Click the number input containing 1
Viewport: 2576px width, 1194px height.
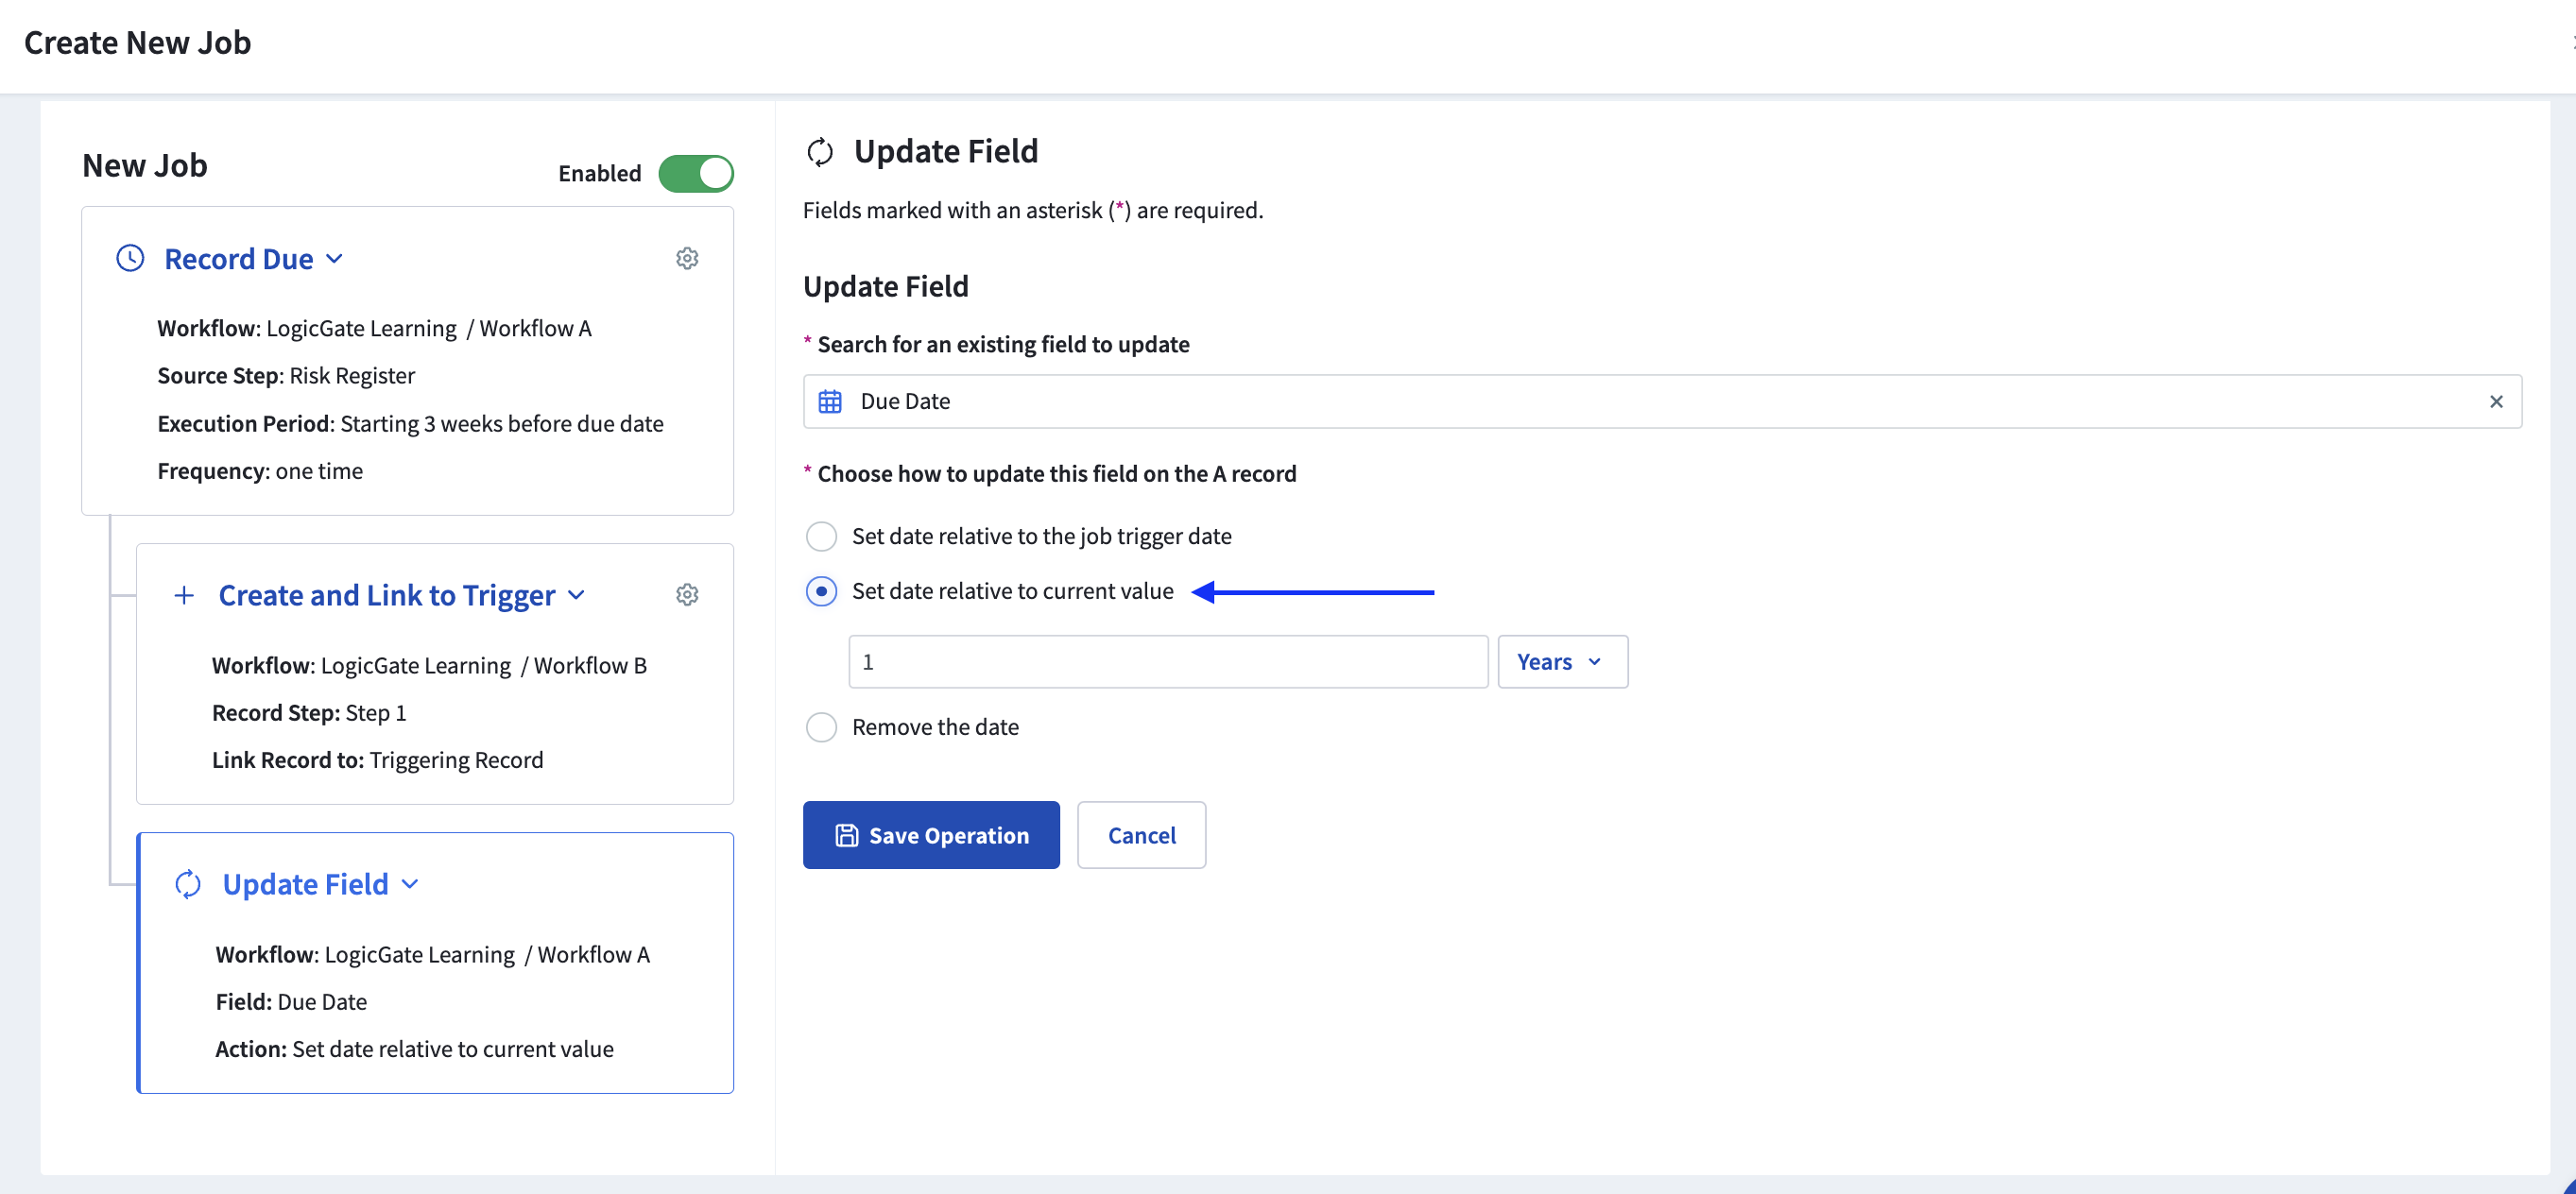tap(1168, 662)
